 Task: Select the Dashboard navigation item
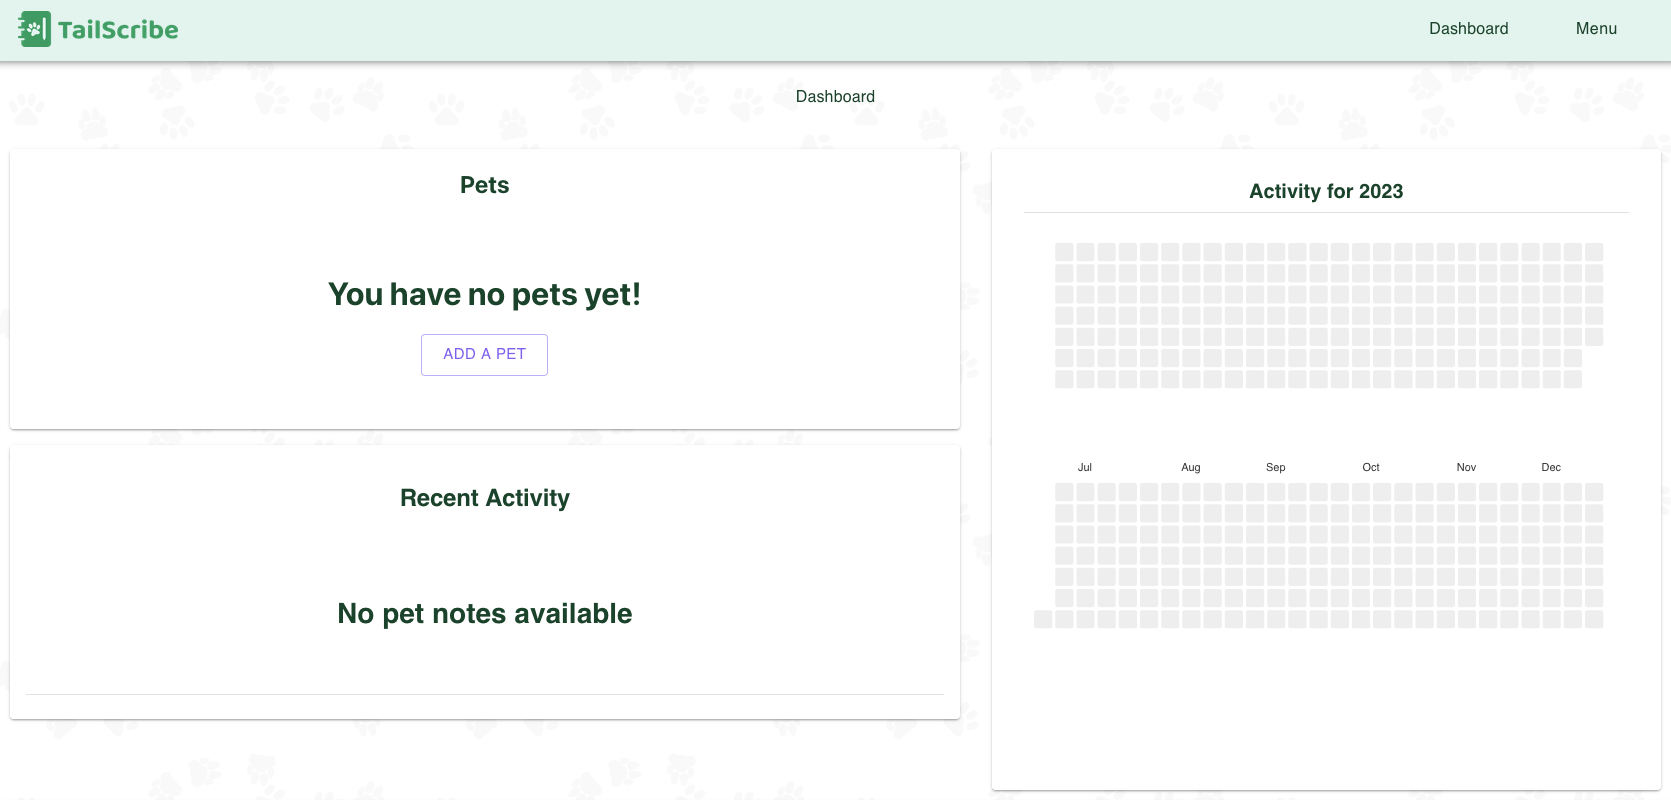(x=1467, y=28)
